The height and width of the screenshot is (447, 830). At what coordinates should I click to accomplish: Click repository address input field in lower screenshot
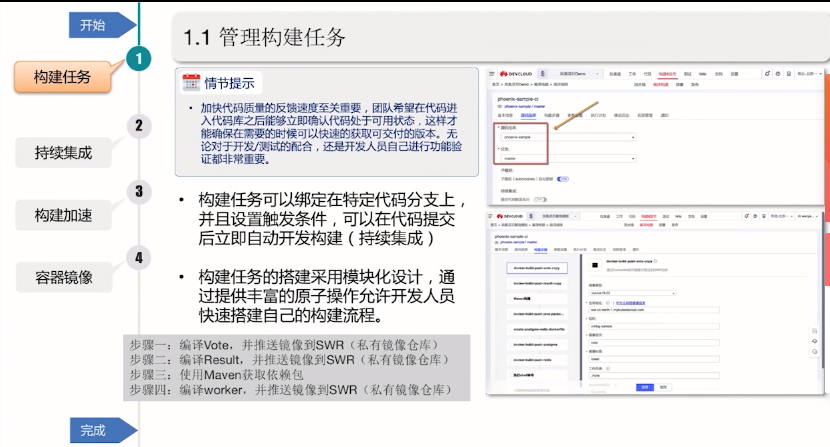[x=654, y=310]
